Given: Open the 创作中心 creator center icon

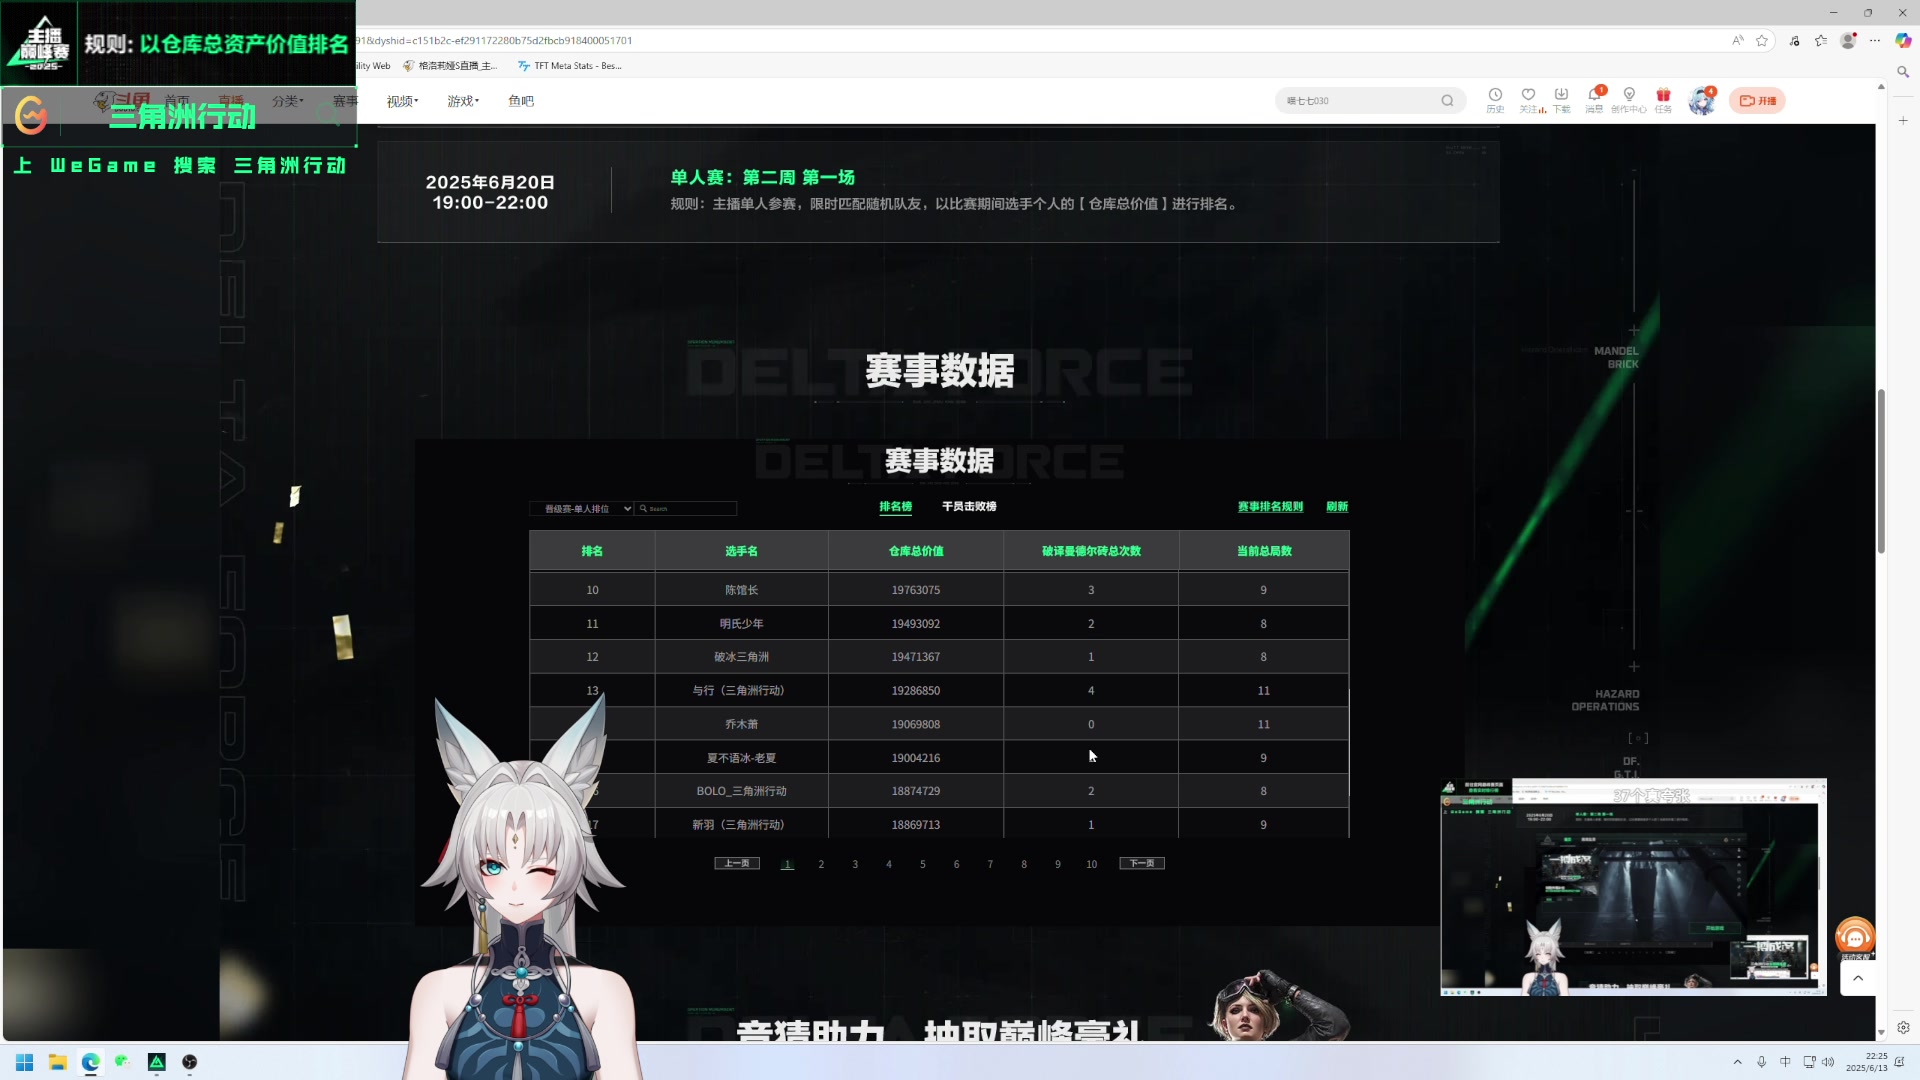Looking at the screenshot, I should (1629, 100).
